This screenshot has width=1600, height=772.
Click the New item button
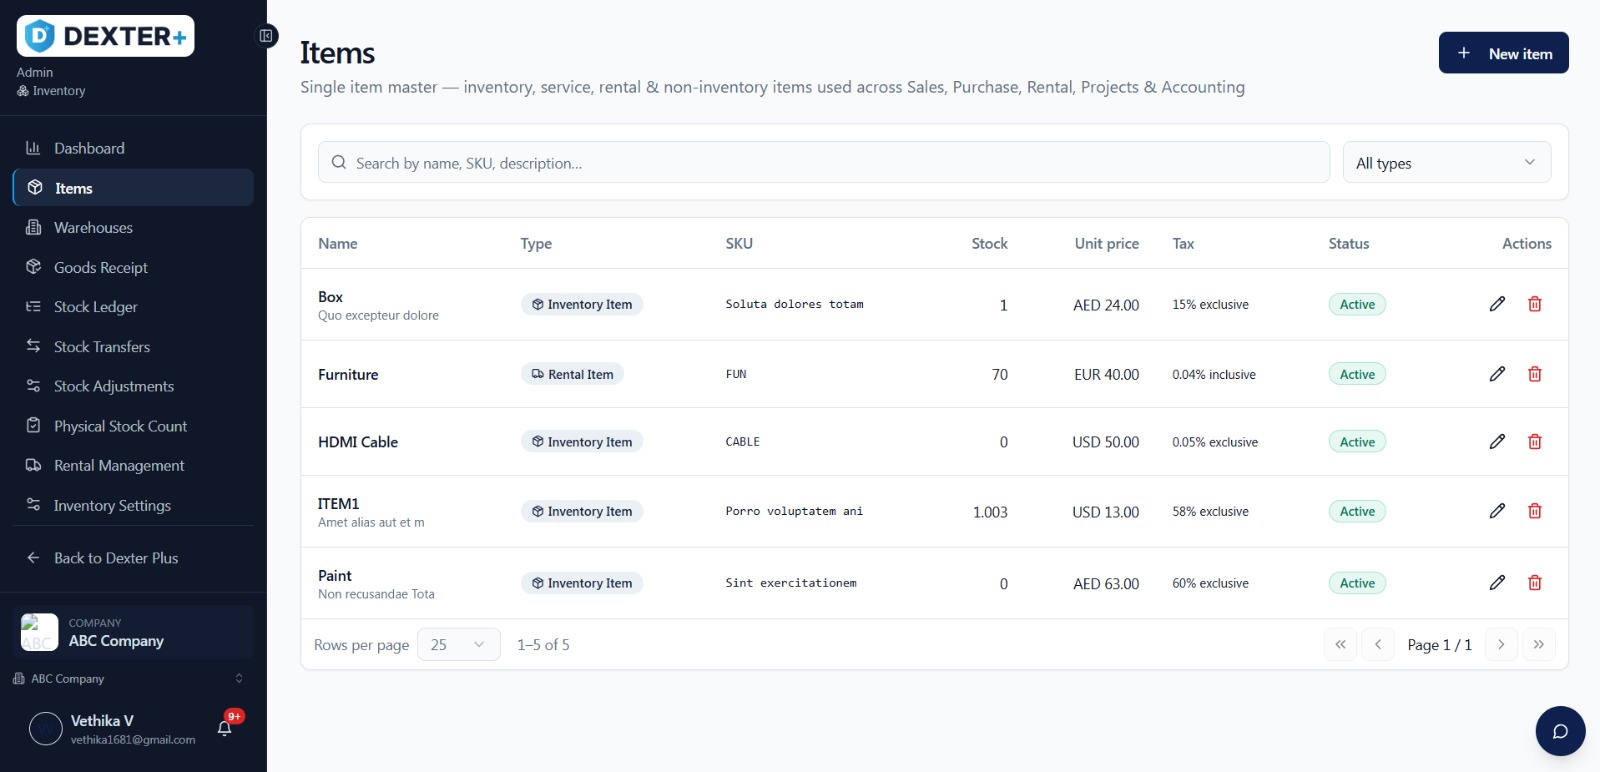coord(1503,53)
